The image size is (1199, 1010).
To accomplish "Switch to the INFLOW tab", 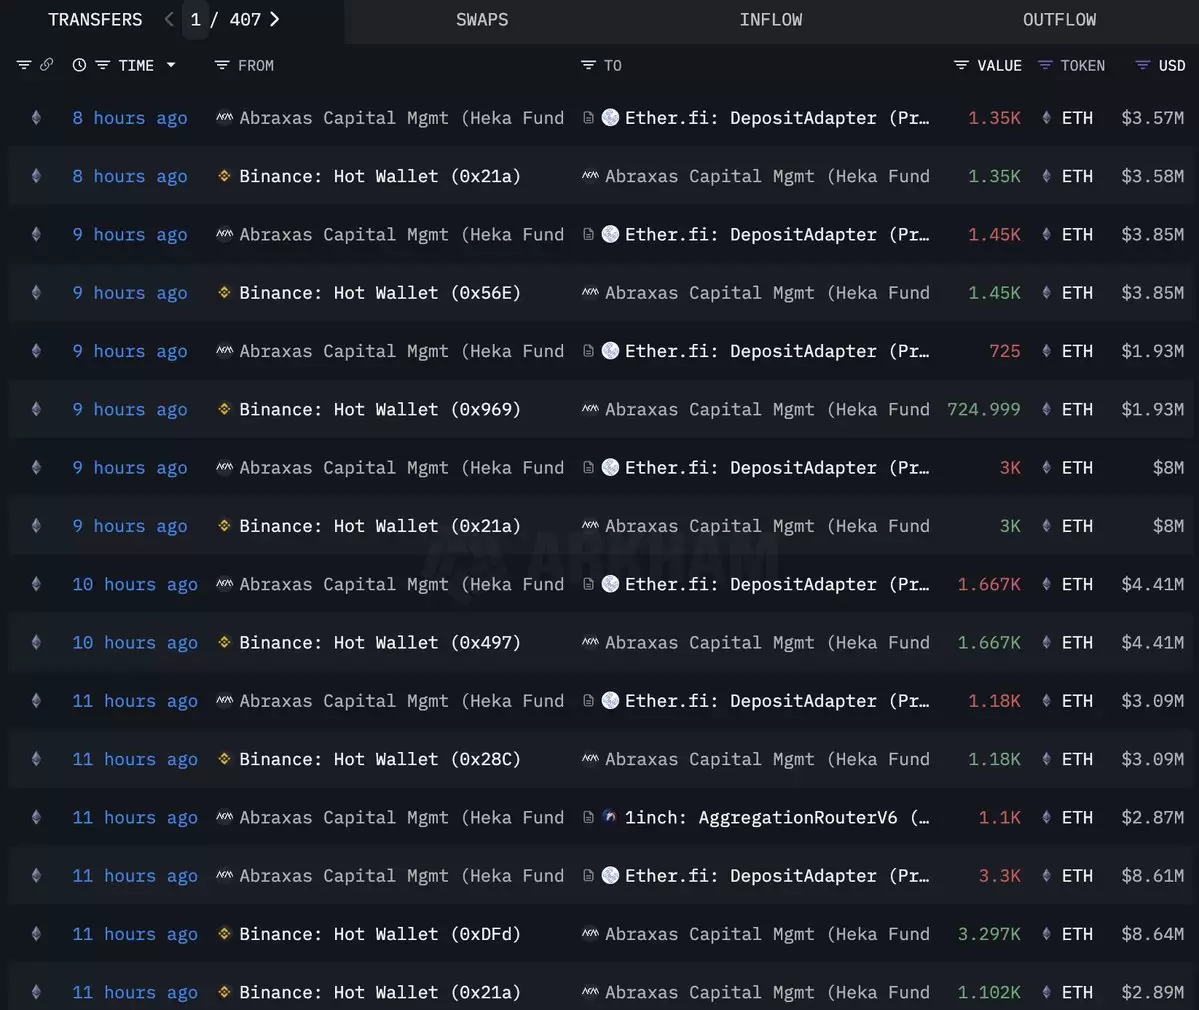I will (771, 20).
